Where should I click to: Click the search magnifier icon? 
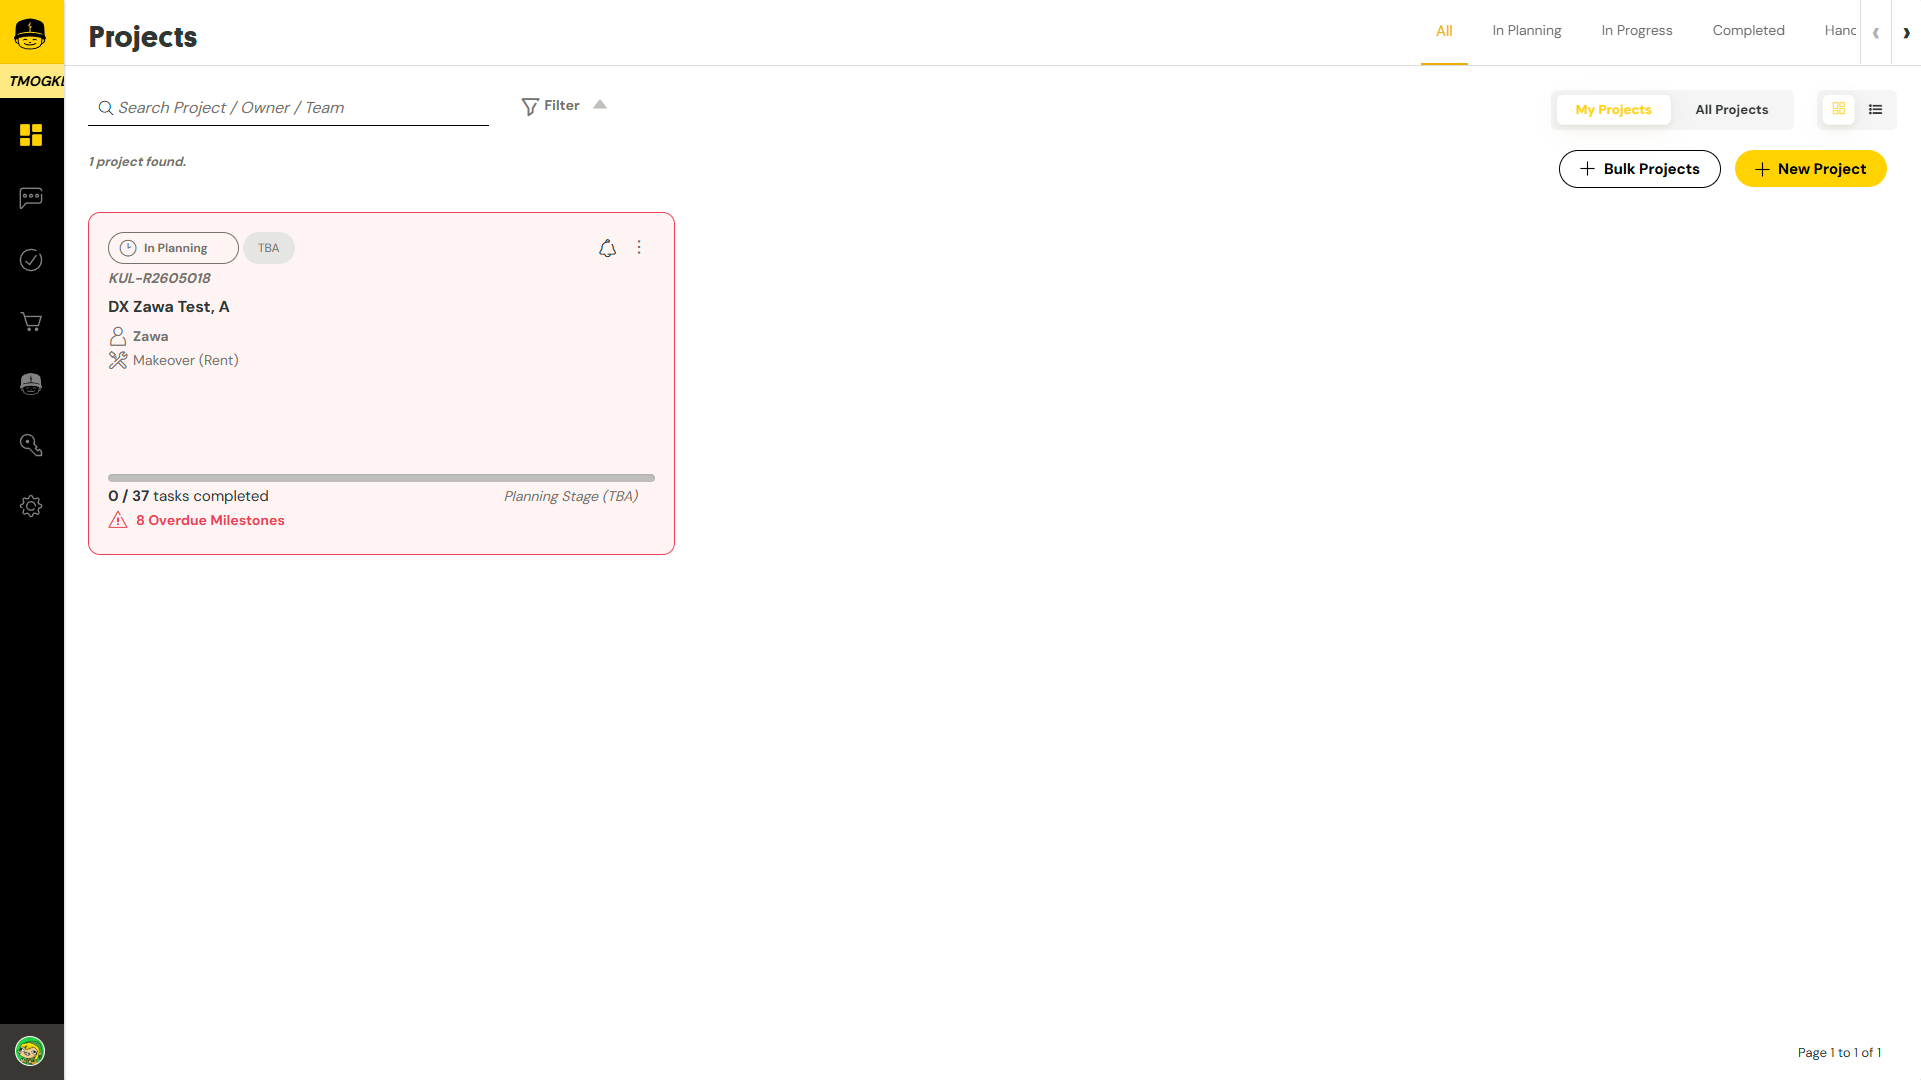[105, 108]
